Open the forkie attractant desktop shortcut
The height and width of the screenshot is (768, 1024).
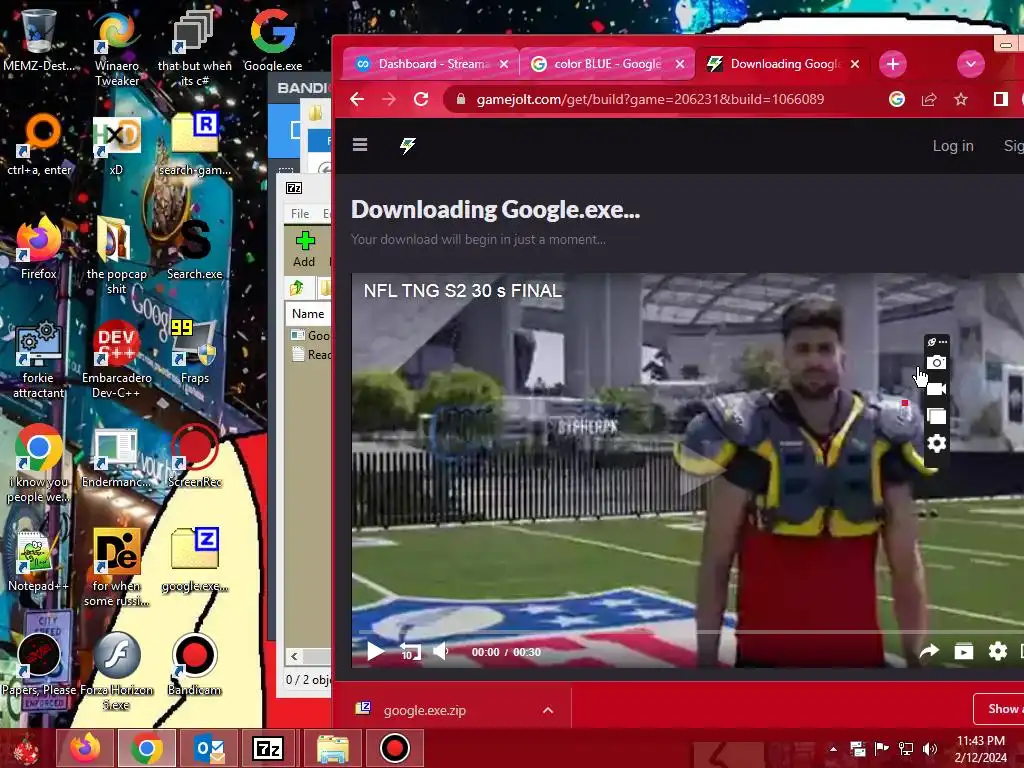pos(39,359)
